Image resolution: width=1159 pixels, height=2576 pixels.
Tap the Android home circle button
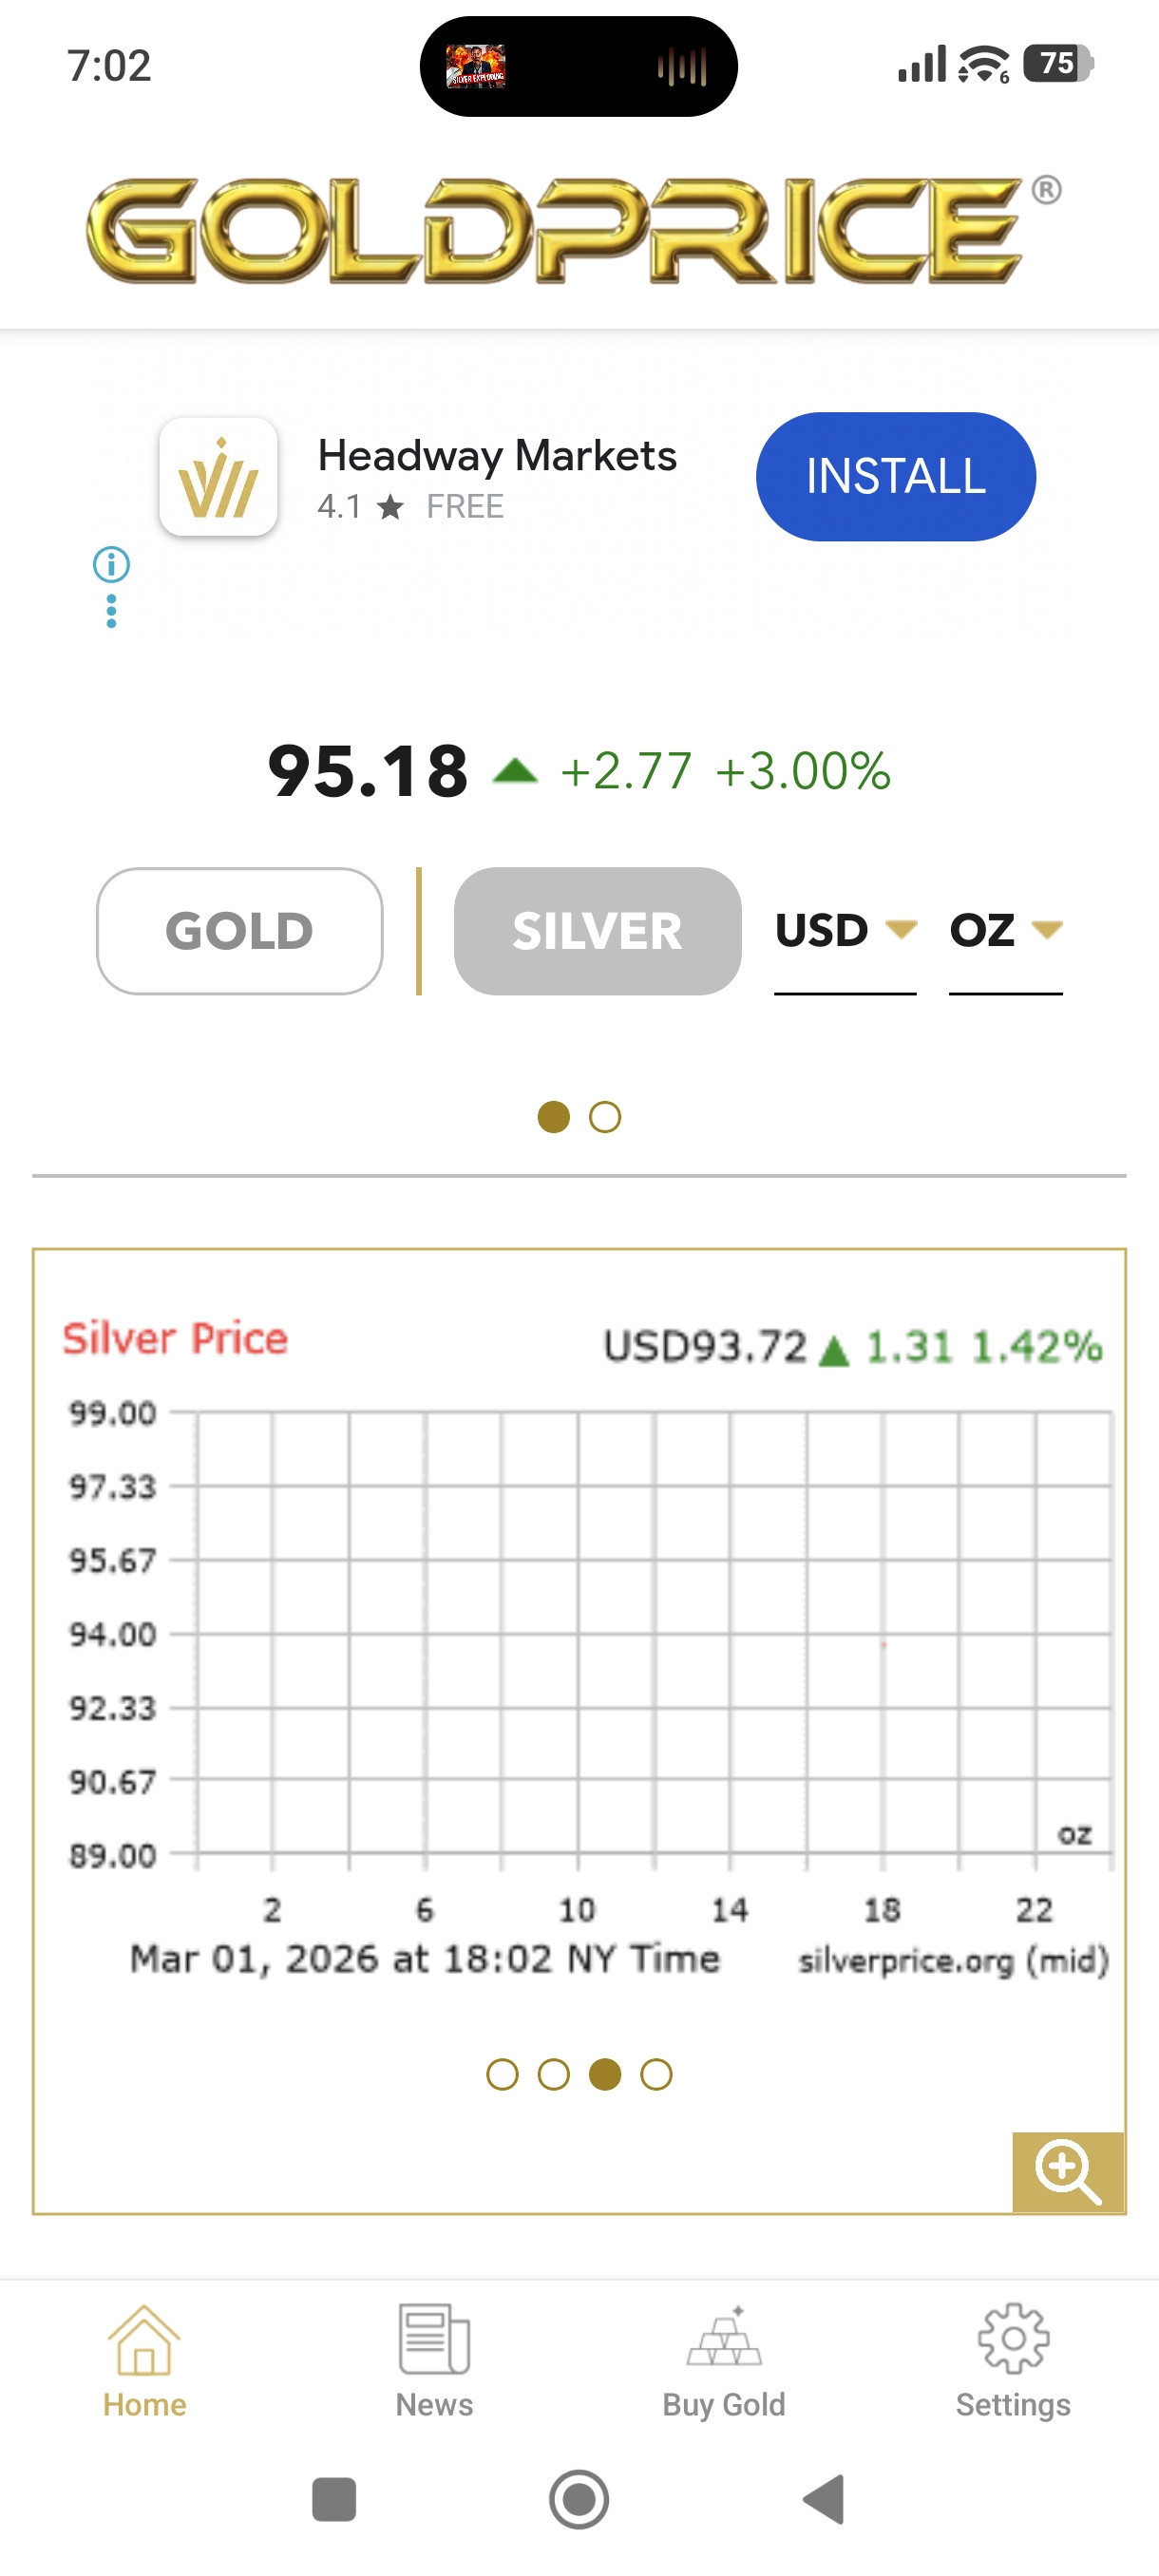click(x=579, y=2500)
